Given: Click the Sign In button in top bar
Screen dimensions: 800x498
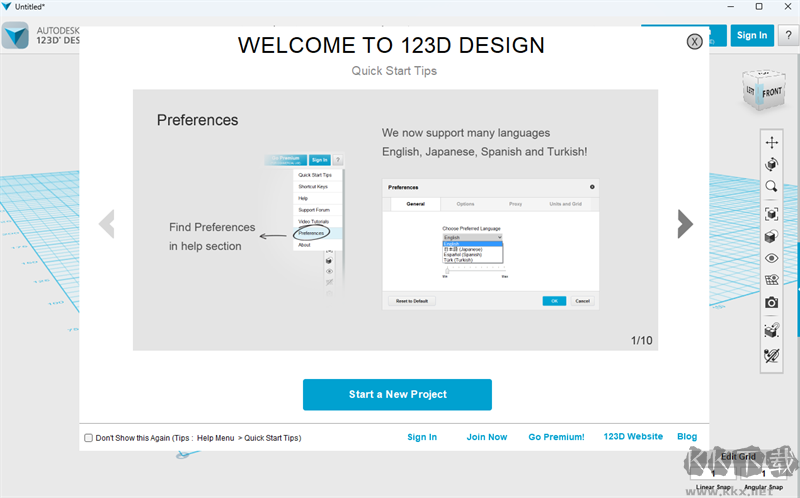Looking at the screenshot, I should pos(752,35).
